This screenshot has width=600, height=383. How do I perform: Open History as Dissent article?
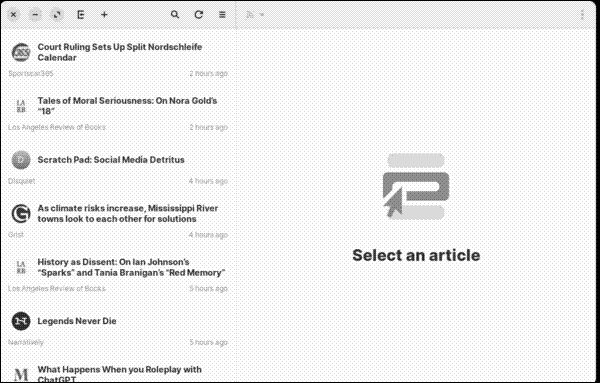click(x=131, y=267)
